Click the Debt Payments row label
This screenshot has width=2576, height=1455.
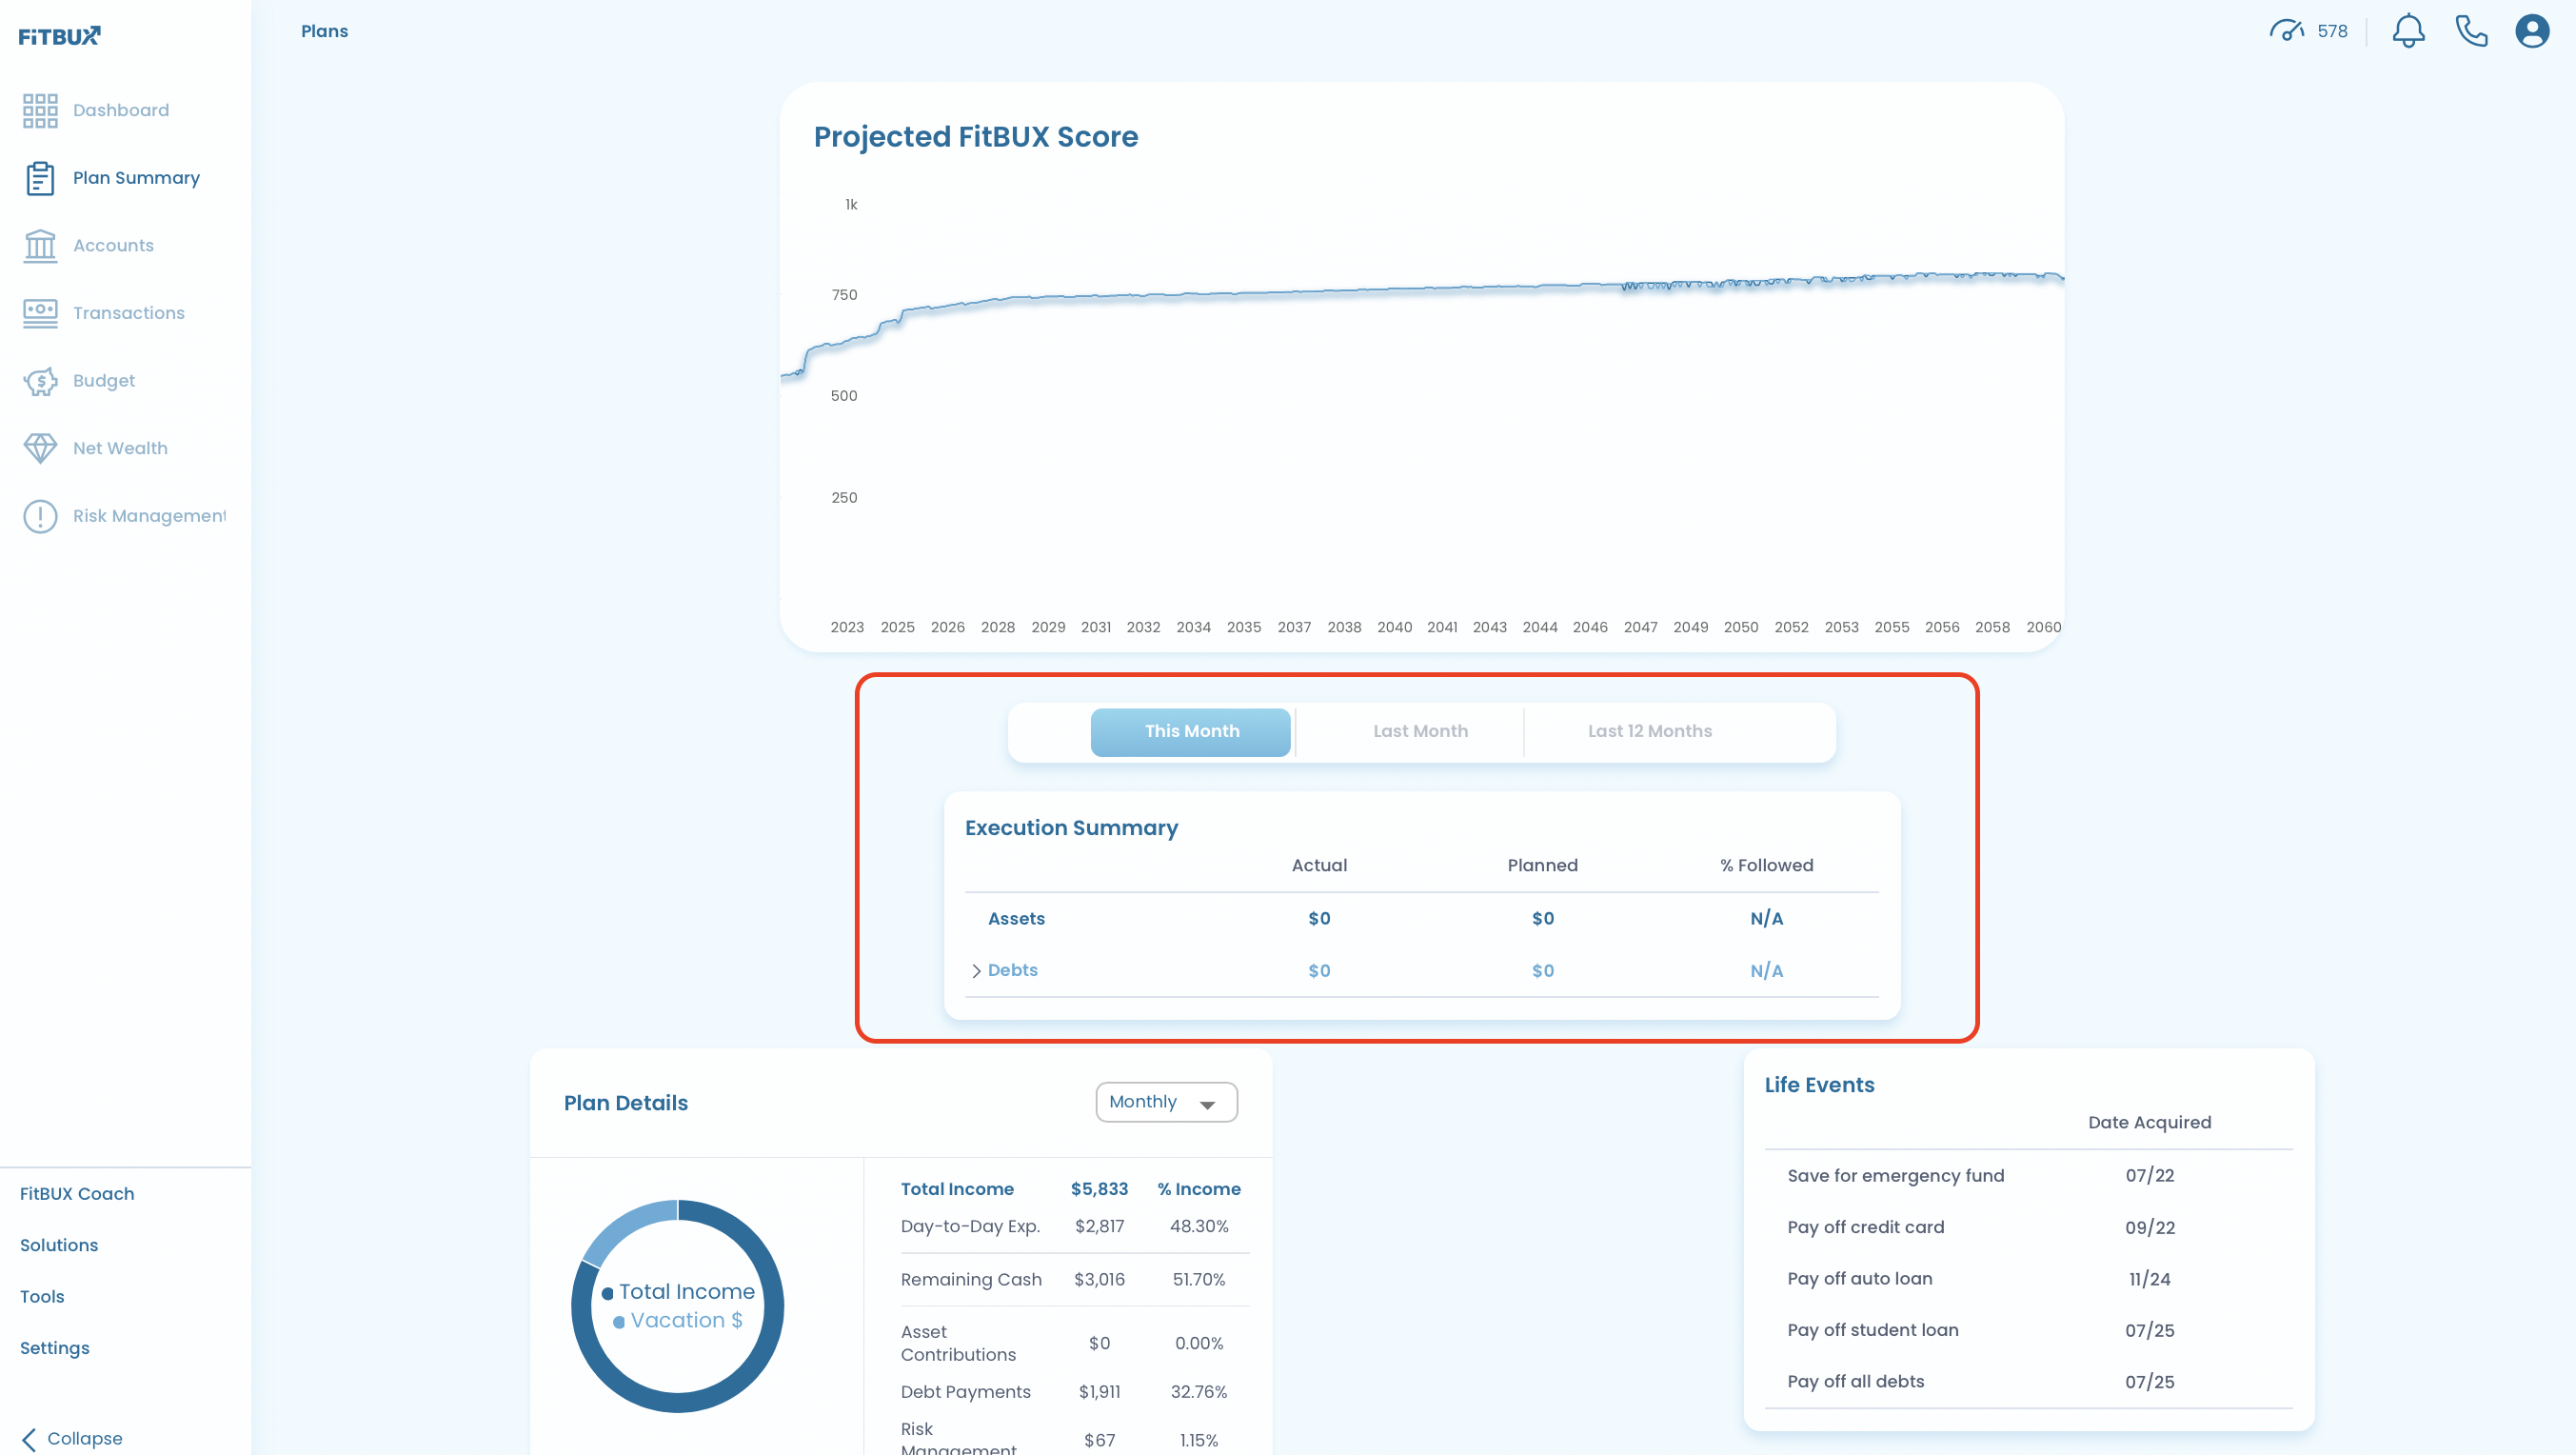[x=965, y=1393]
